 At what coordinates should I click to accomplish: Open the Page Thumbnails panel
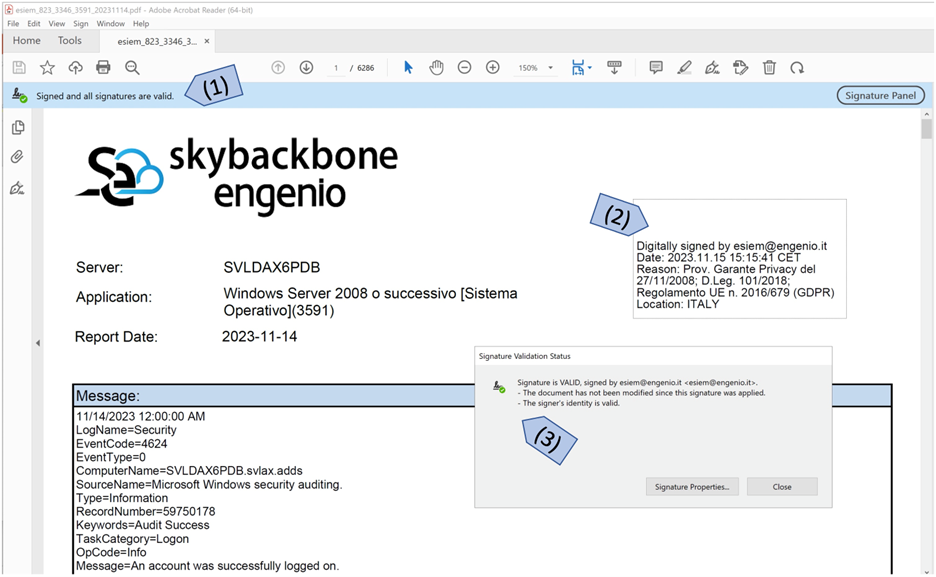point(17,127)
